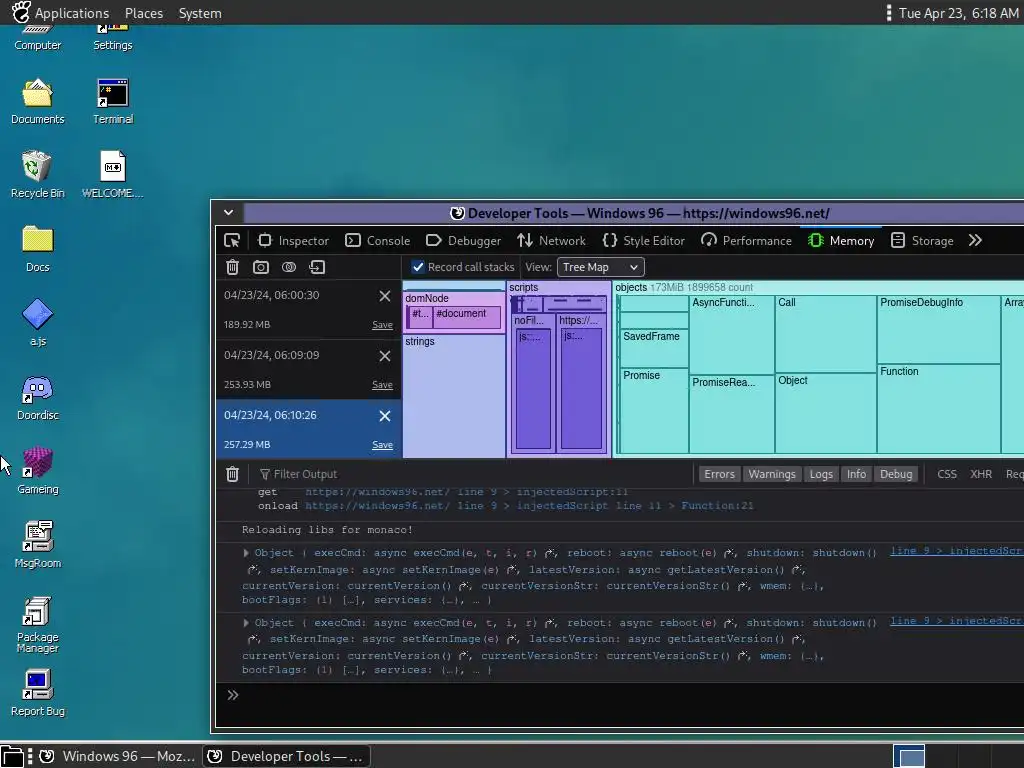Open the Tree Map view dropdown
This screenshot has height=768, width=1024.
[600, 267]
